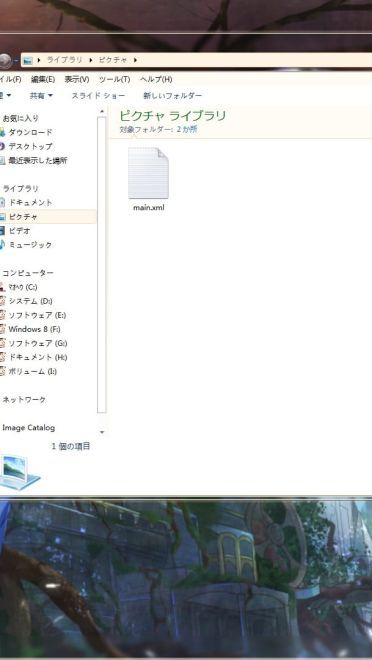Open デスクトップ in favorites
Viewport: 372px width, 660px height.
pos(30,146)
